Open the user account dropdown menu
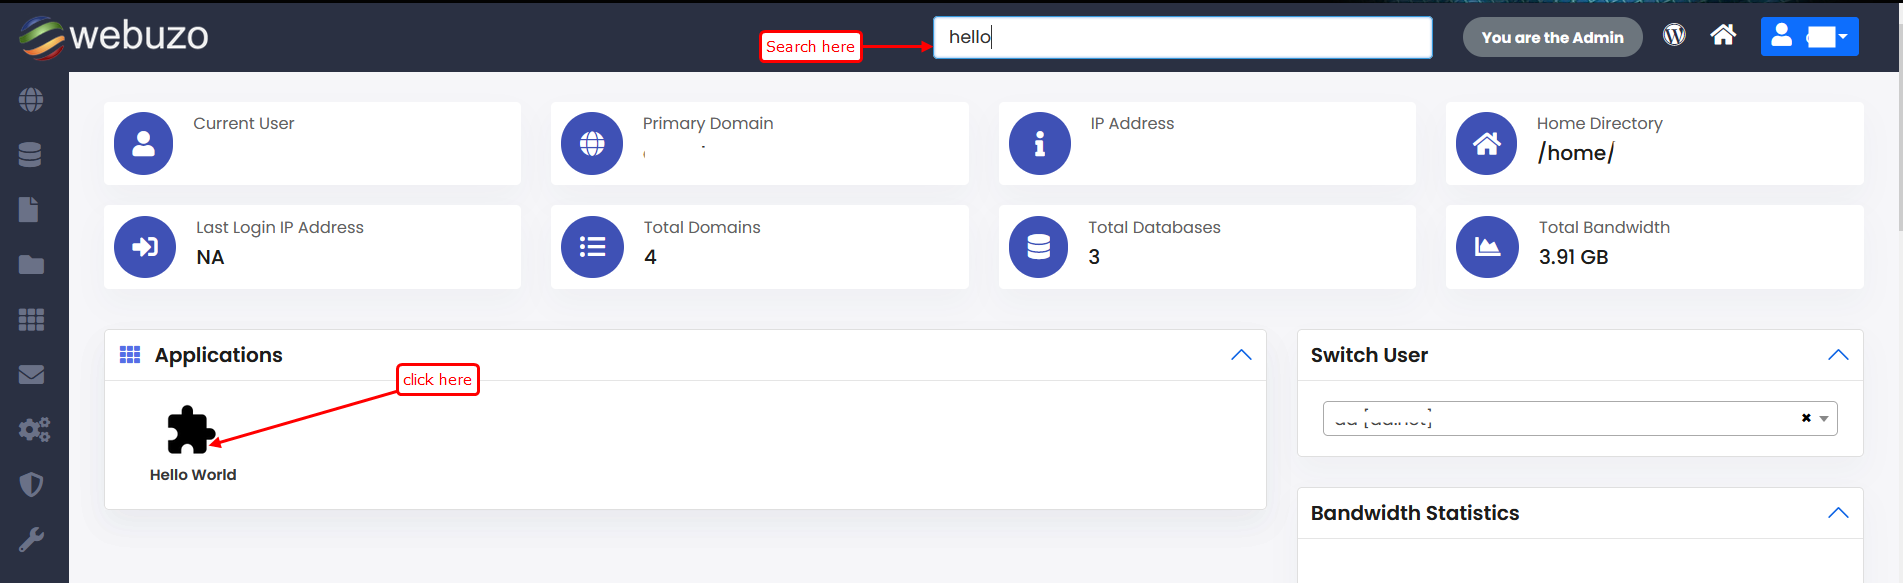Image resolution: width=1903 pixels, height=583 pixels. pyautogui.click(x=1809, y=37)
